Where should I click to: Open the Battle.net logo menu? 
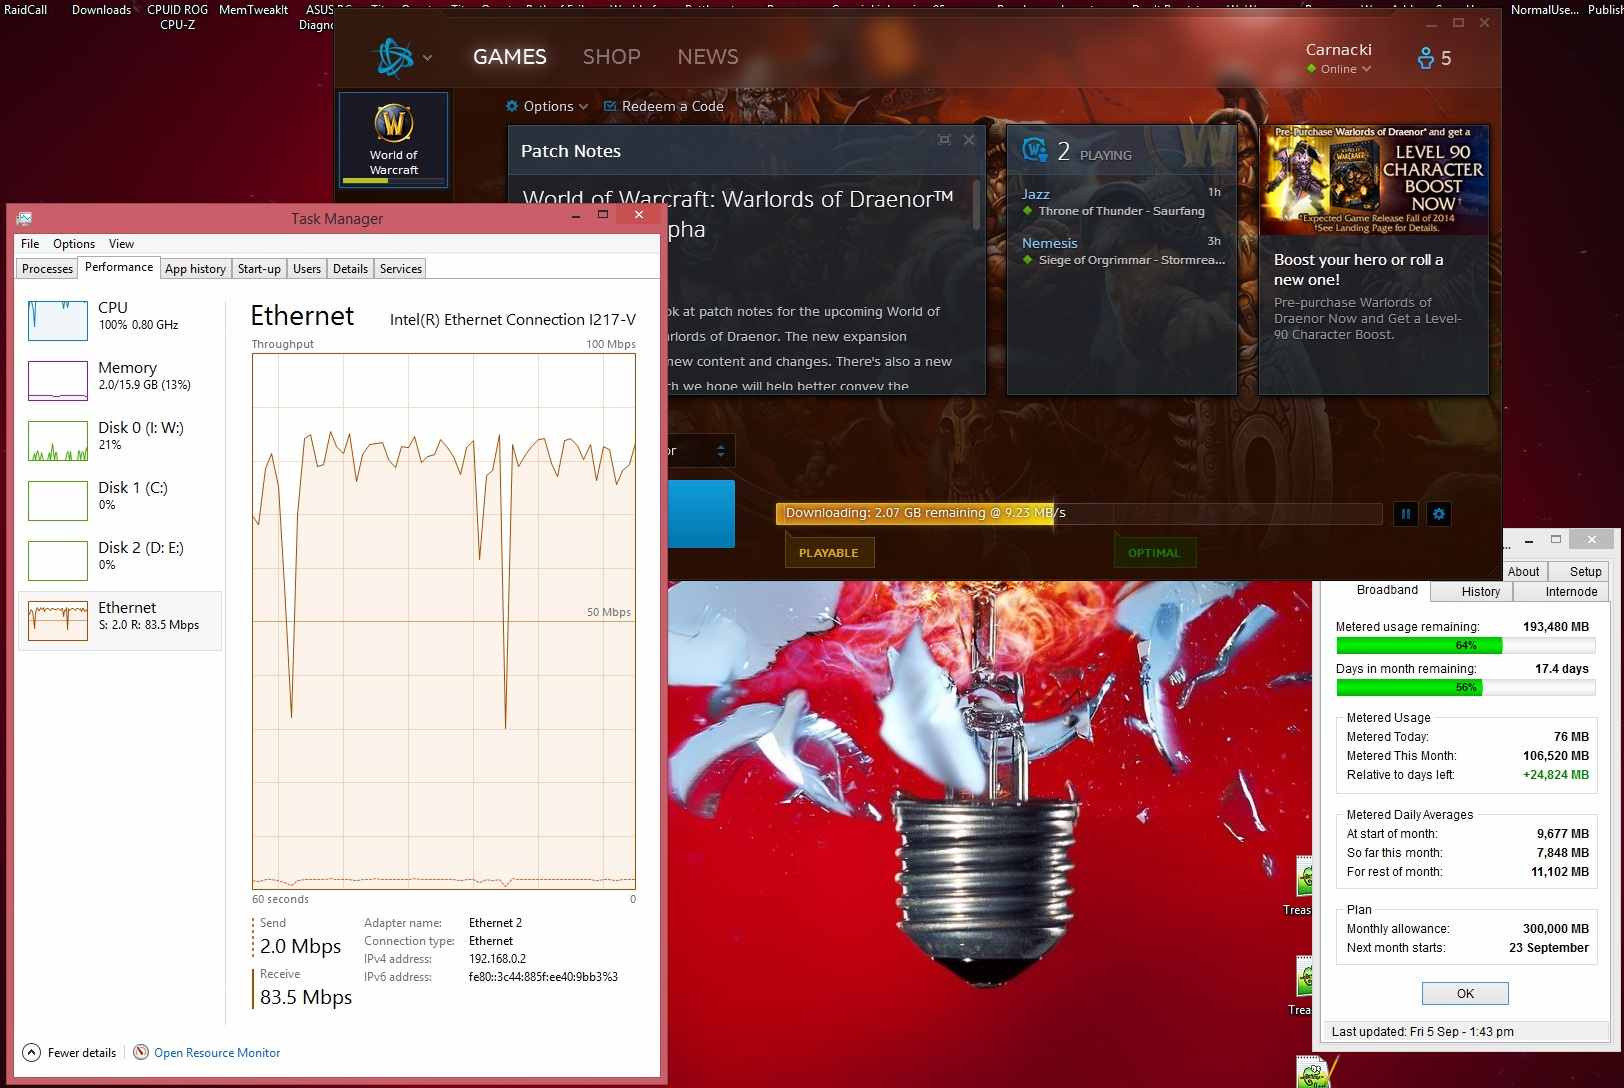click(x=402, y=57)
